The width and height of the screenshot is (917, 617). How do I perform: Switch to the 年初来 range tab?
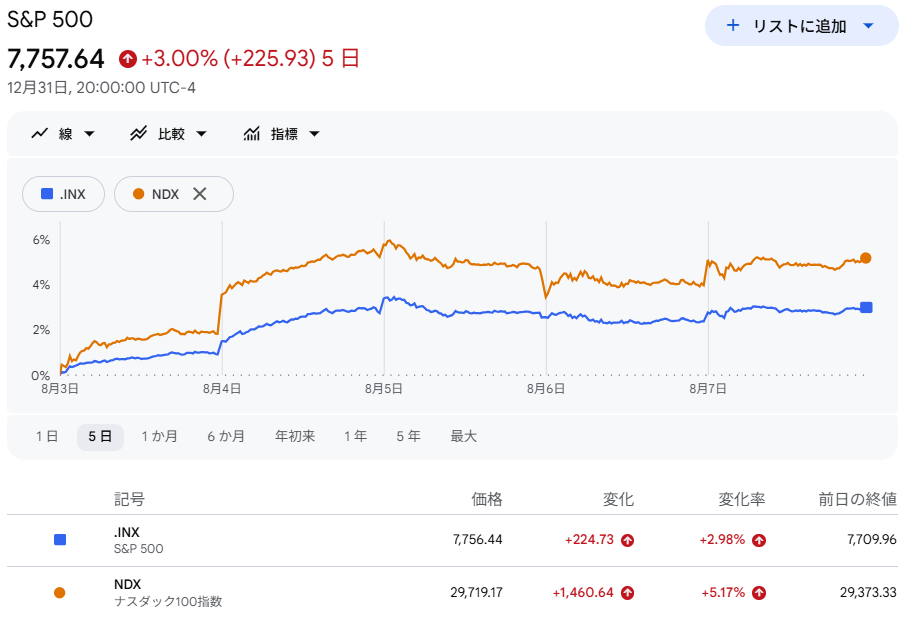295,436
